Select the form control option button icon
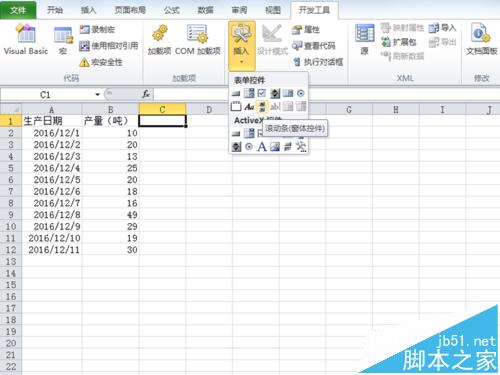The image size is (500, 375). point(301,93)
